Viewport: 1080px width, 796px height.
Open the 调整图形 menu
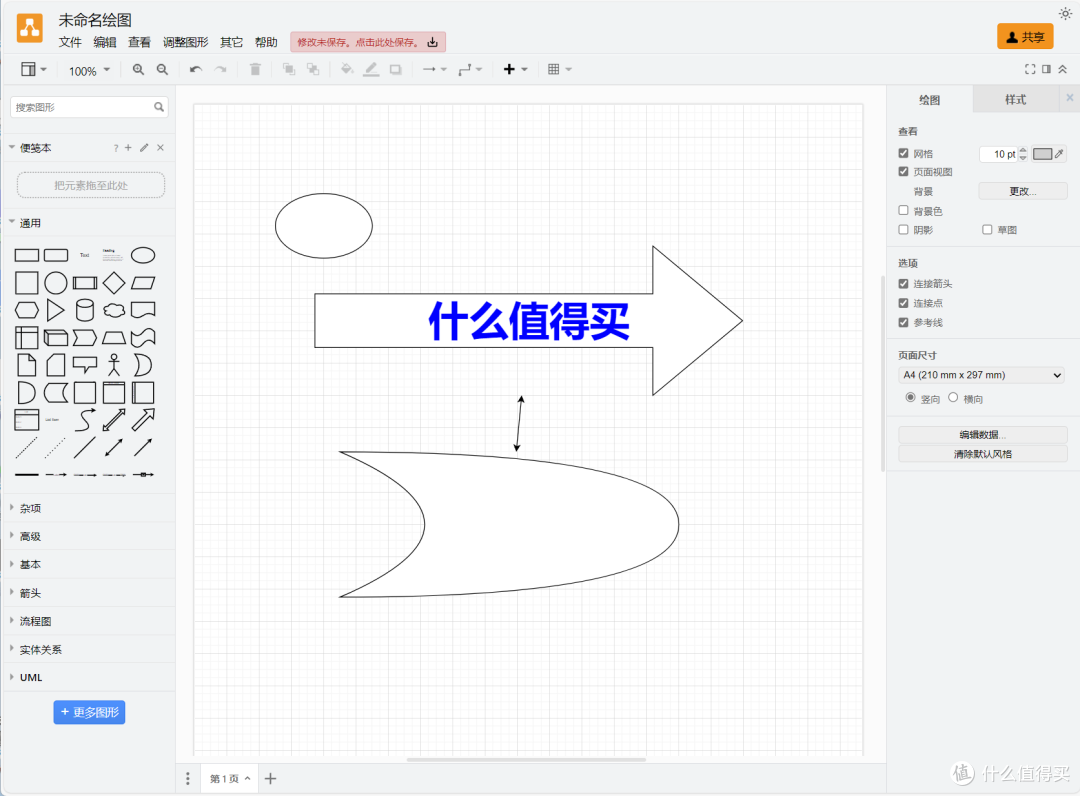click(x=185, y=43)
